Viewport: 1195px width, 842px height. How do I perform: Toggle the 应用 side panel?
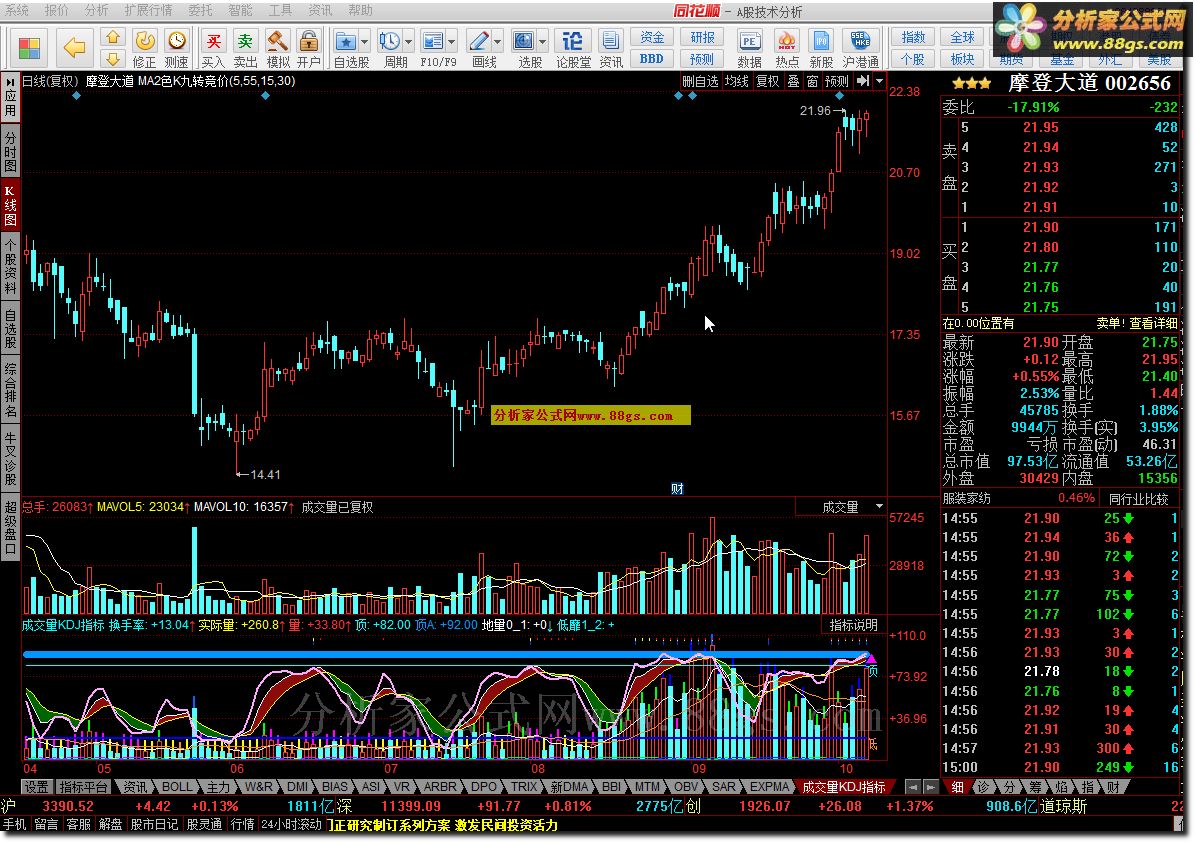(x=11, y=97)
